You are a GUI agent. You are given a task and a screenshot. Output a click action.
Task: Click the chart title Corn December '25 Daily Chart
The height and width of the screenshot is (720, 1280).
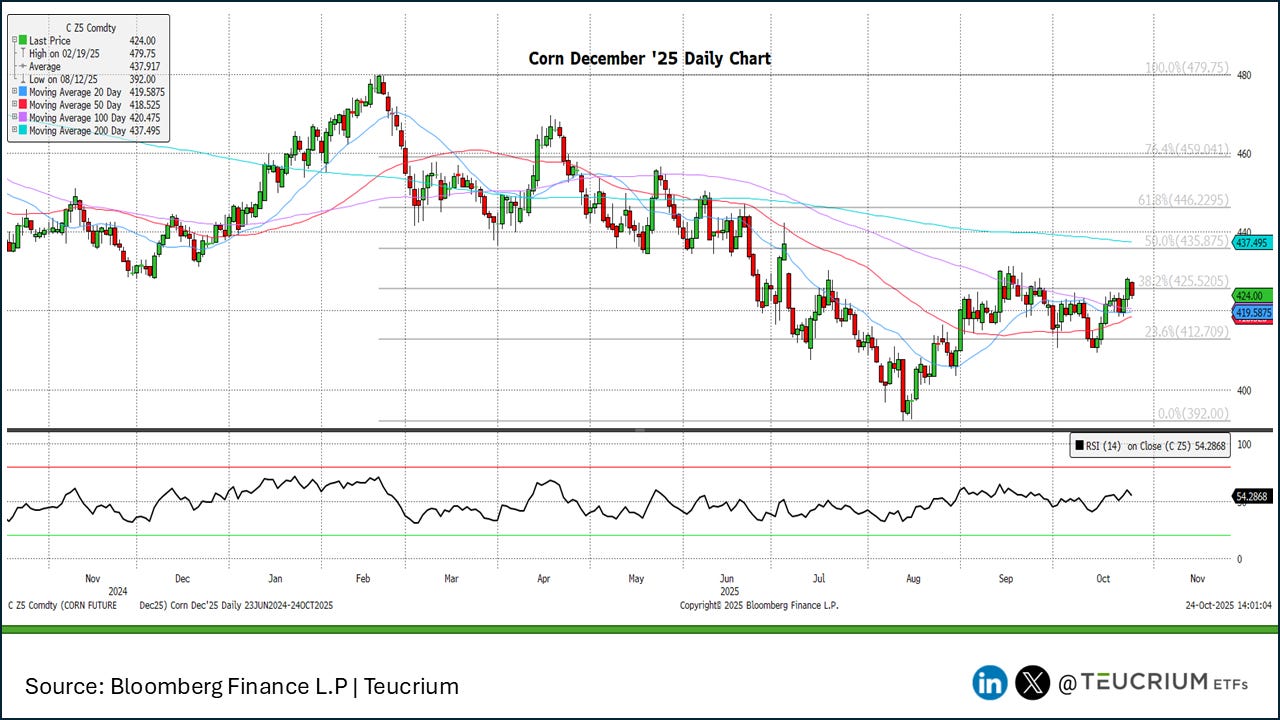pos(650,59)
